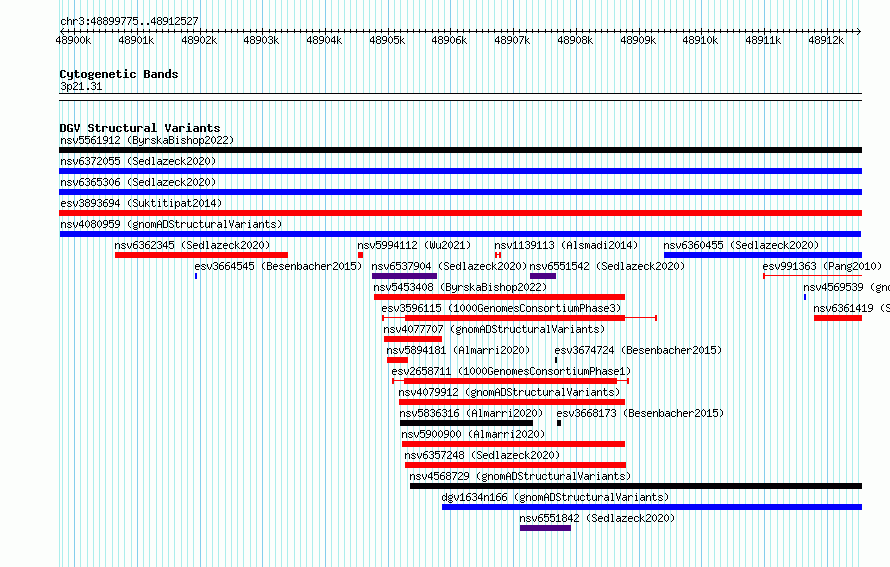Open nsv4568729 (gnomADStructuralVariants) label
Viewport: 890px width, 567px height.
520,476
